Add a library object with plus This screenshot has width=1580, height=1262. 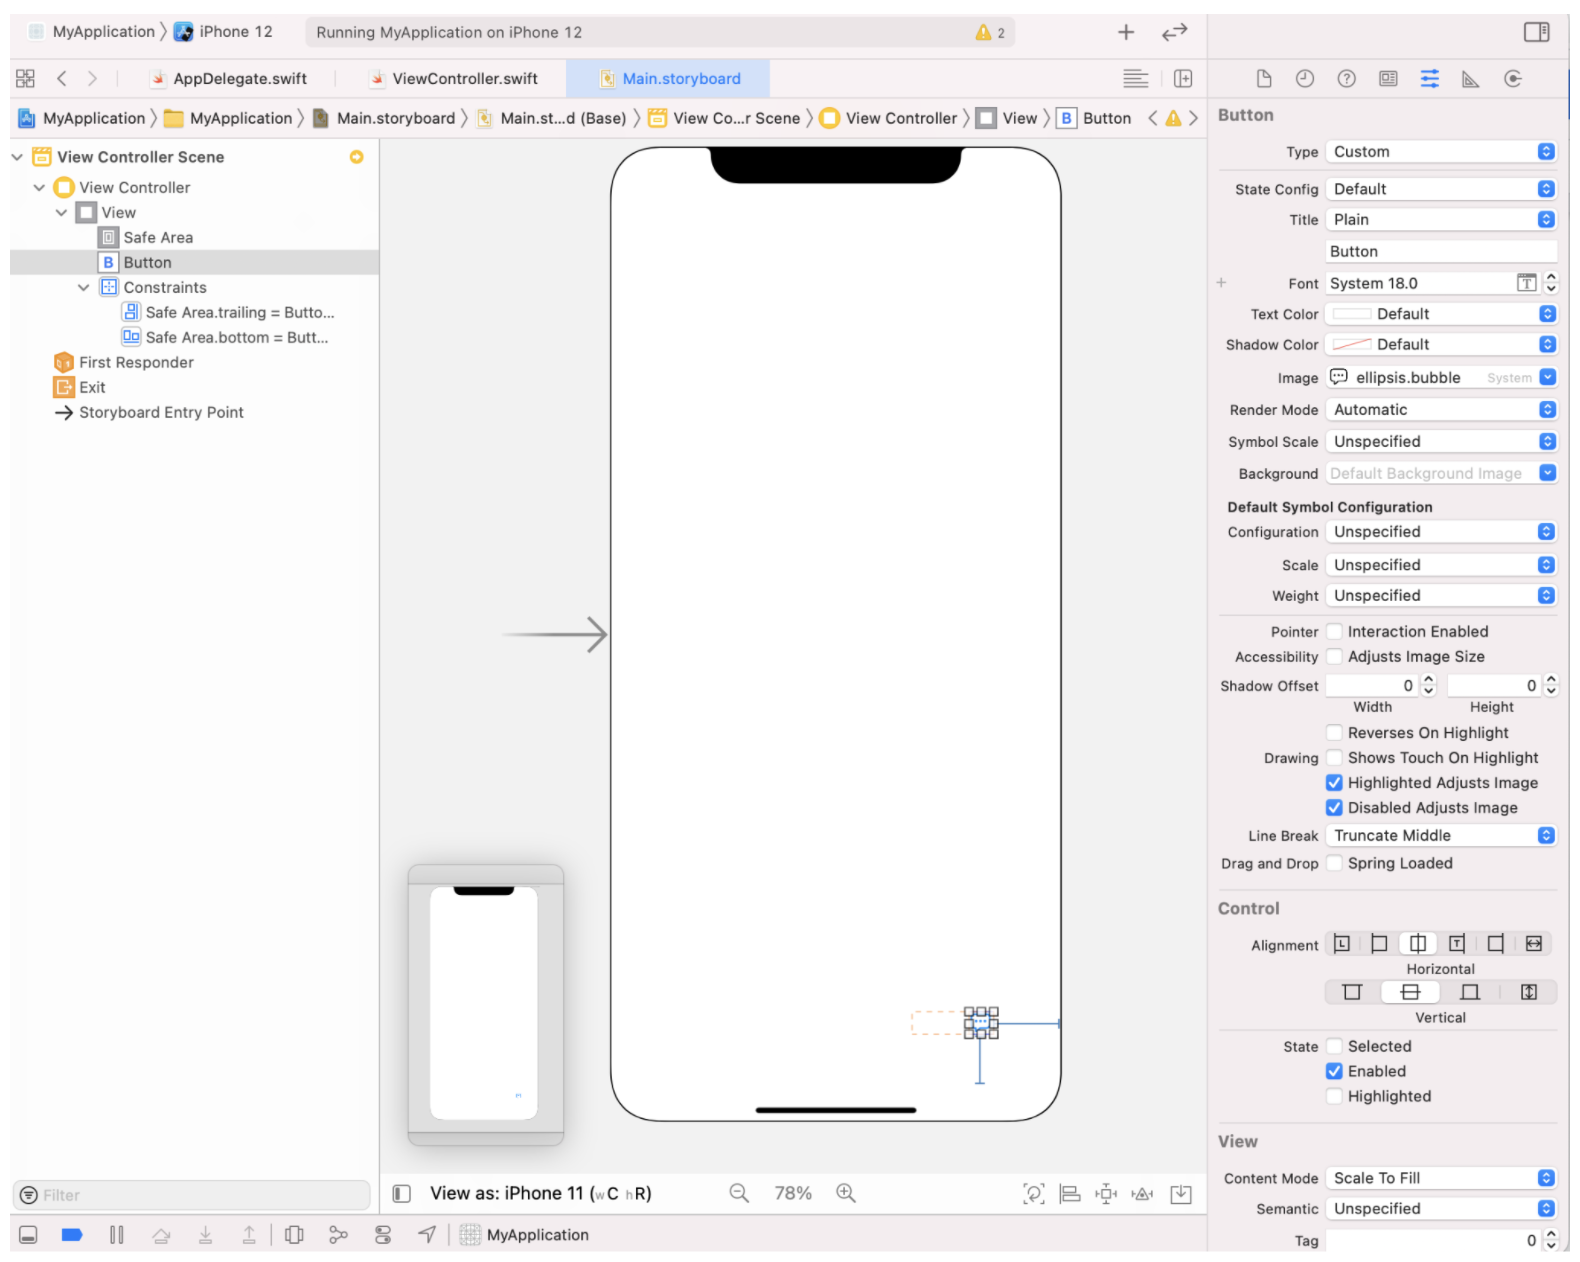(1126, 32)
